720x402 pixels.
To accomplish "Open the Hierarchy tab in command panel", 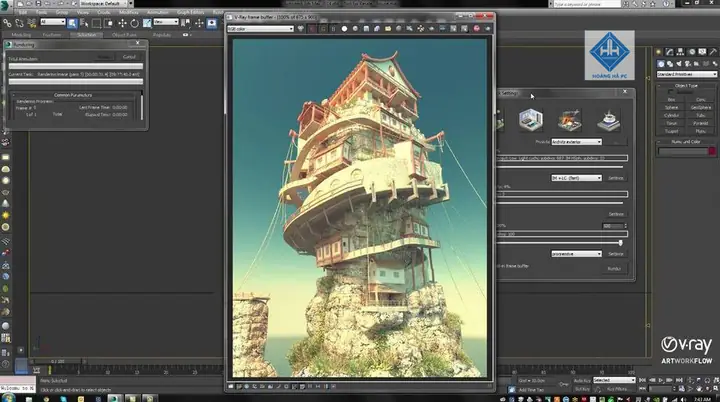I will pyautogui.click(x=681, y=52).
